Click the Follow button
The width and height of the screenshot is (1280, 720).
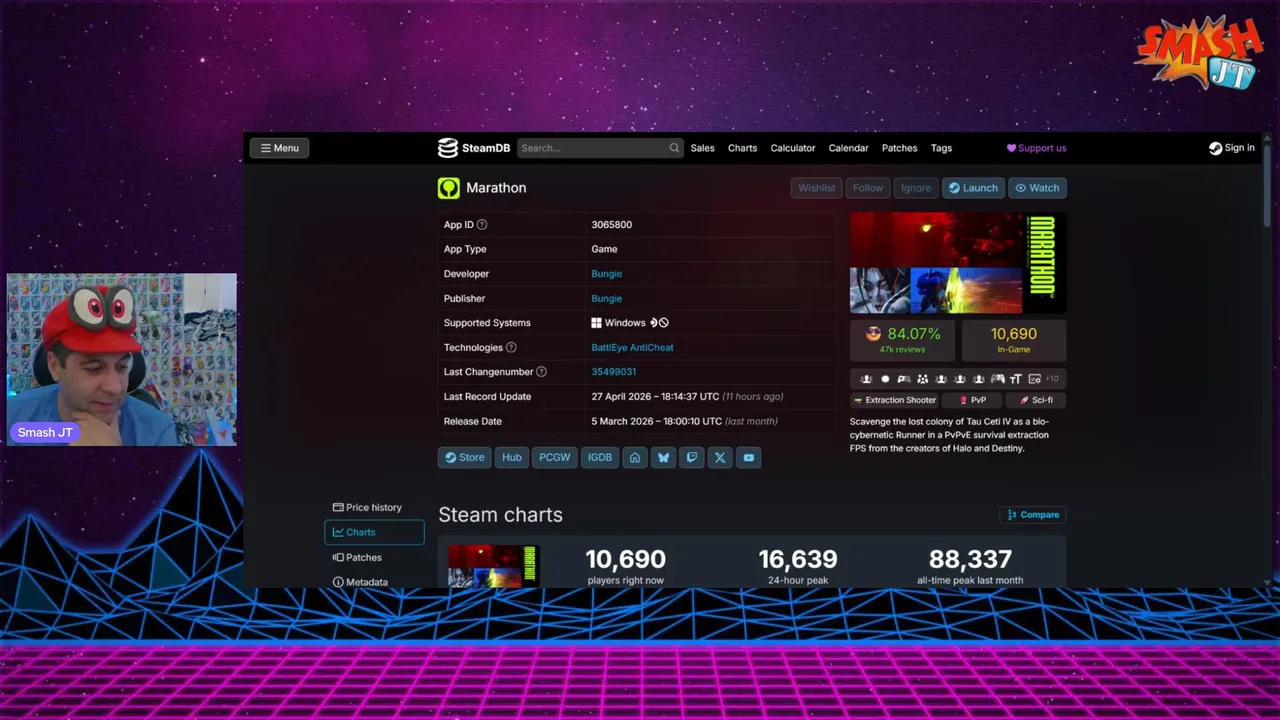click(x=868, y=188)
